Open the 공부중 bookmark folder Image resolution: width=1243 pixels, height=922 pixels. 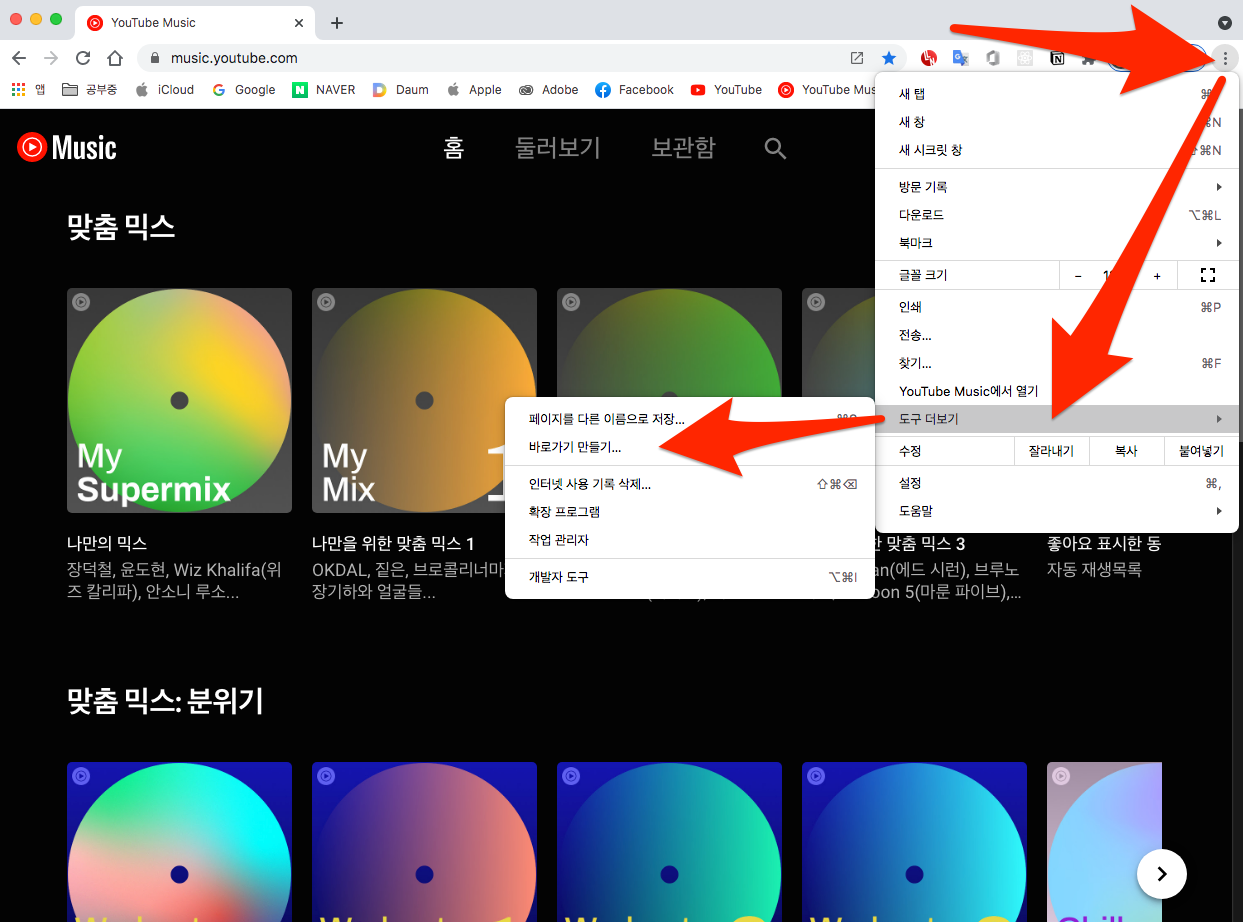(x=89, y=89)
